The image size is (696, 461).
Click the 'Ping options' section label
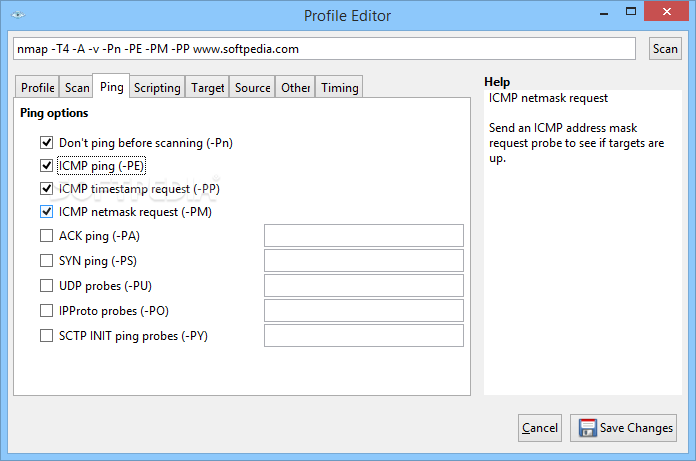pyautogui.click(x=54, y=113)
